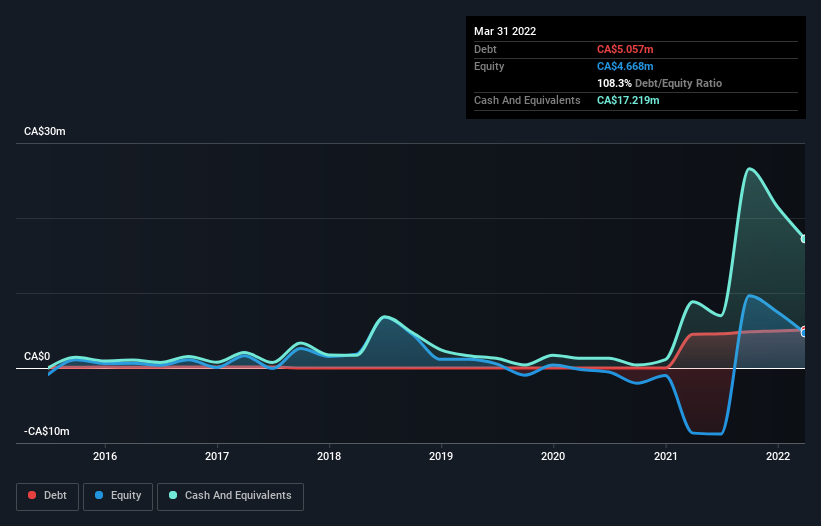This screenshot has height=526, width=821.
Task: Click the Mar 31 2022 tooltip date
Action: click(505, 31)
